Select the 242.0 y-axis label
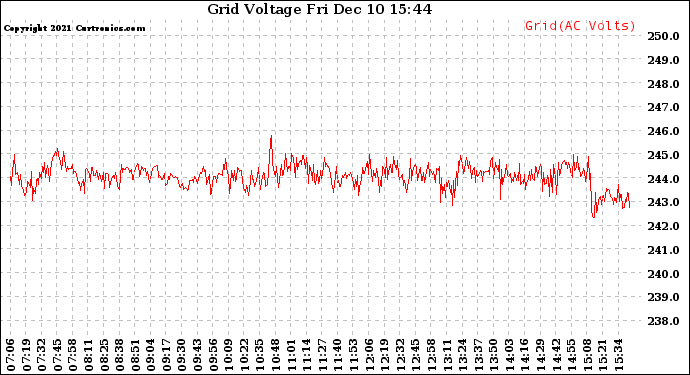This screenshot has width=690, height=375. (663, 226)
